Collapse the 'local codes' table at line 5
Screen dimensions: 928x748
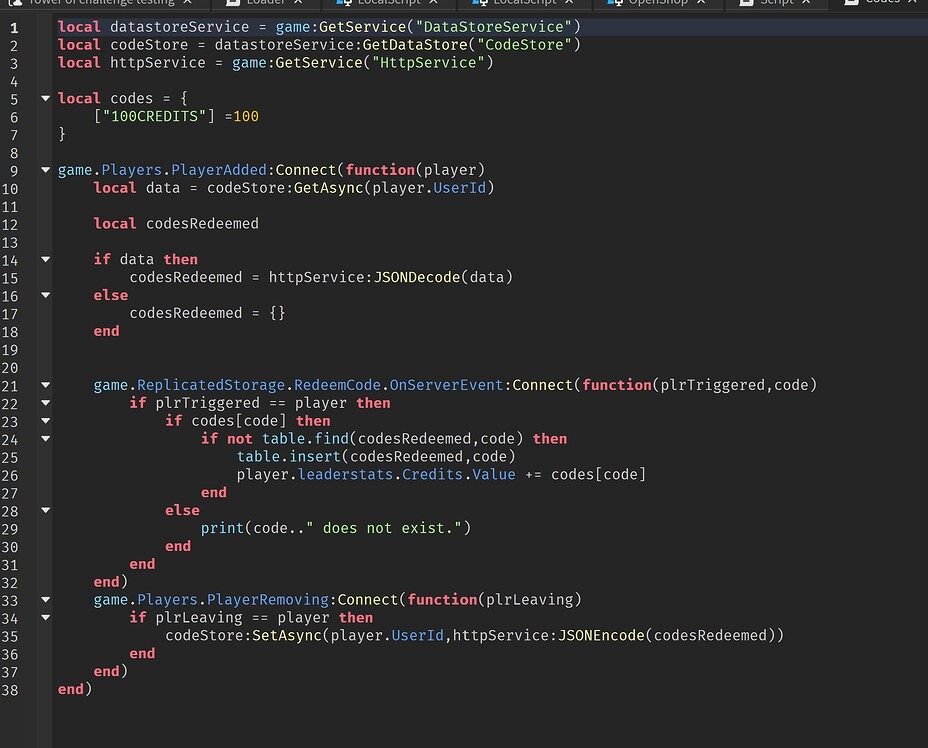[x=46, y=98]
